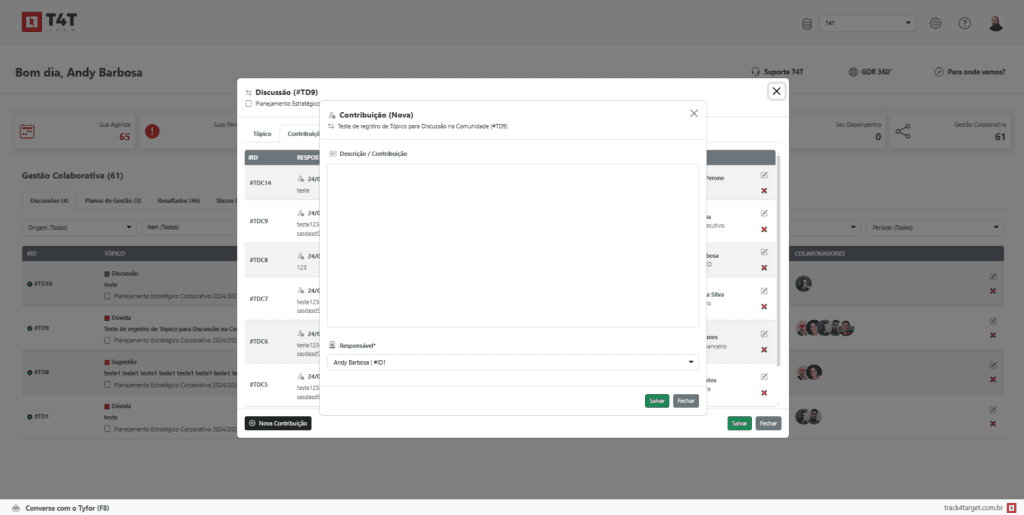
Task: Open the settings gear icon in header
Action: (x=936, y=23)
